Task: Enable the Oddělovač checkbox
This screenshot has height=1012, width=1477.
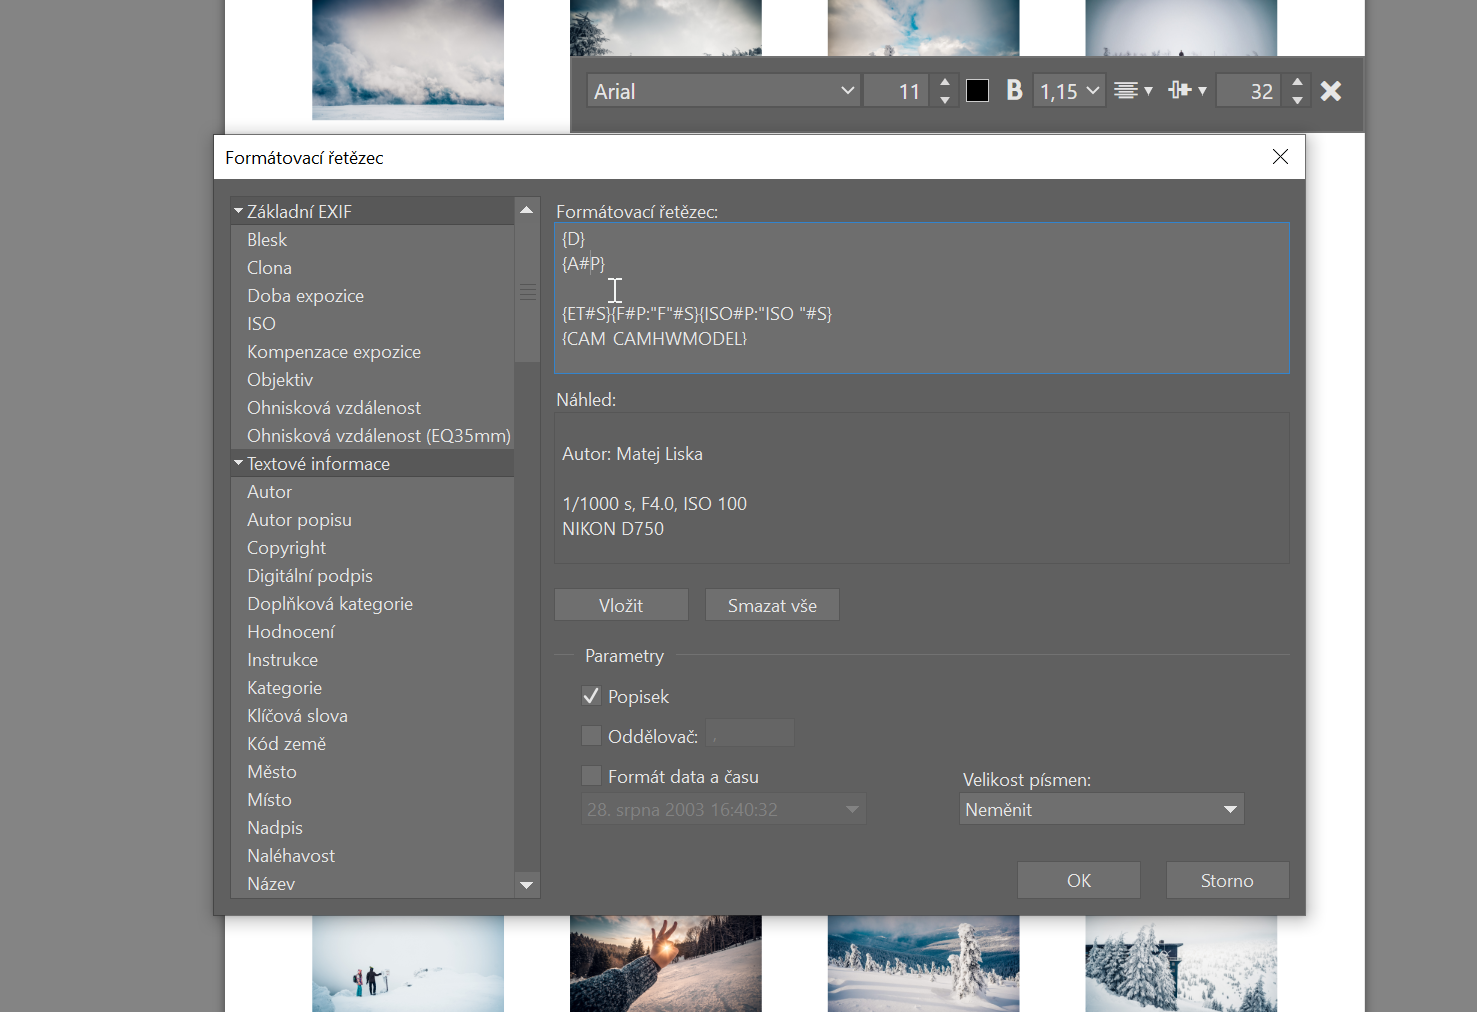Action: tap(592, 736)
